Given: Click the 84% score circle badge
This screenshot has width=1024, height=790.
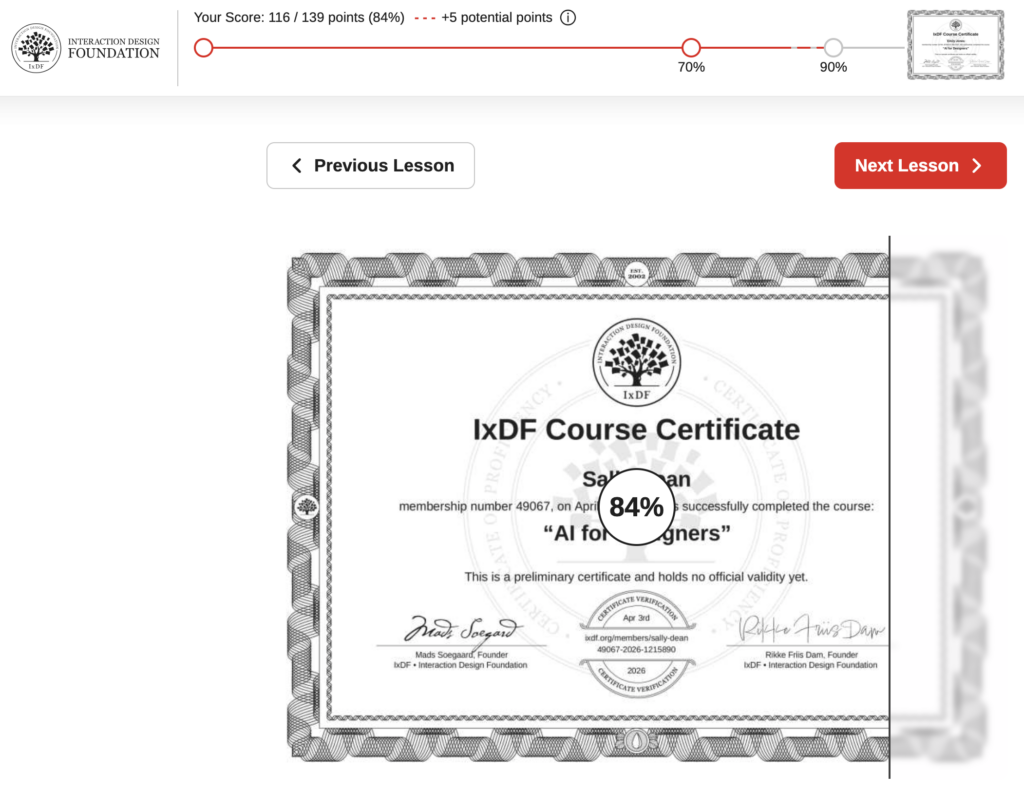Looking at the screenshot, I should 636,507.
